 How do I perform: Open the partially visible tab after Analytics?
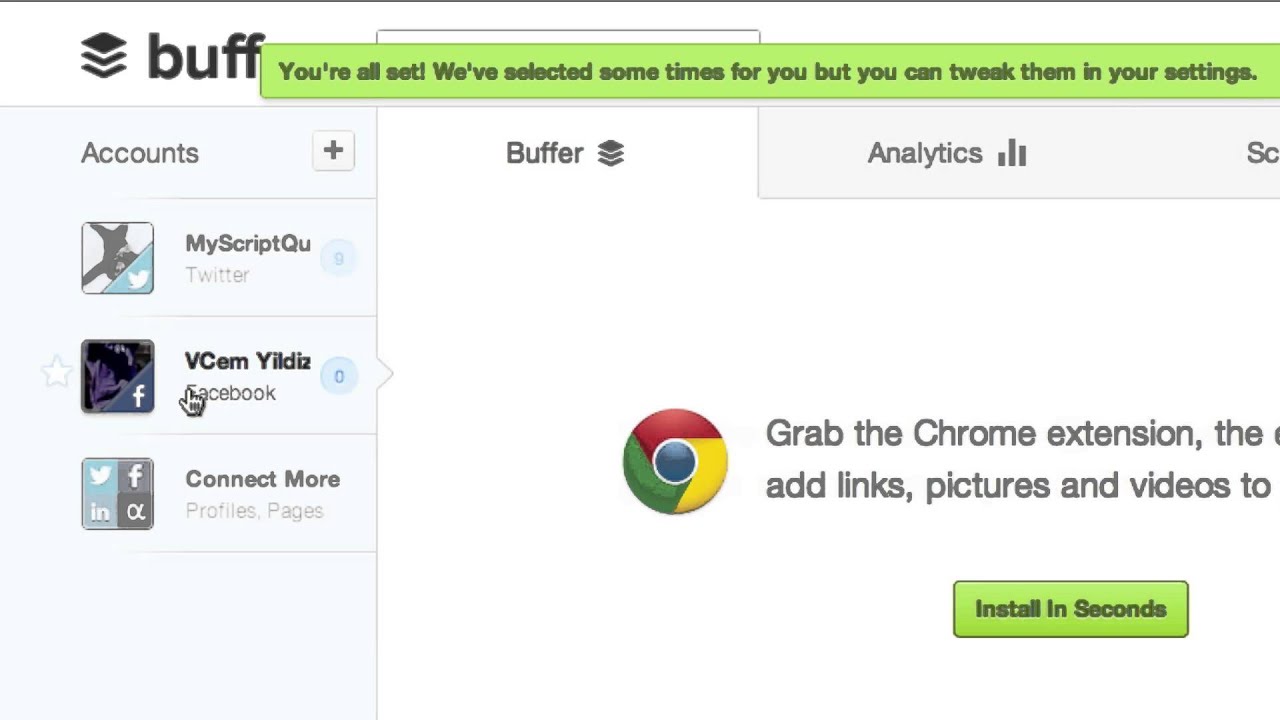point(1261,153)
